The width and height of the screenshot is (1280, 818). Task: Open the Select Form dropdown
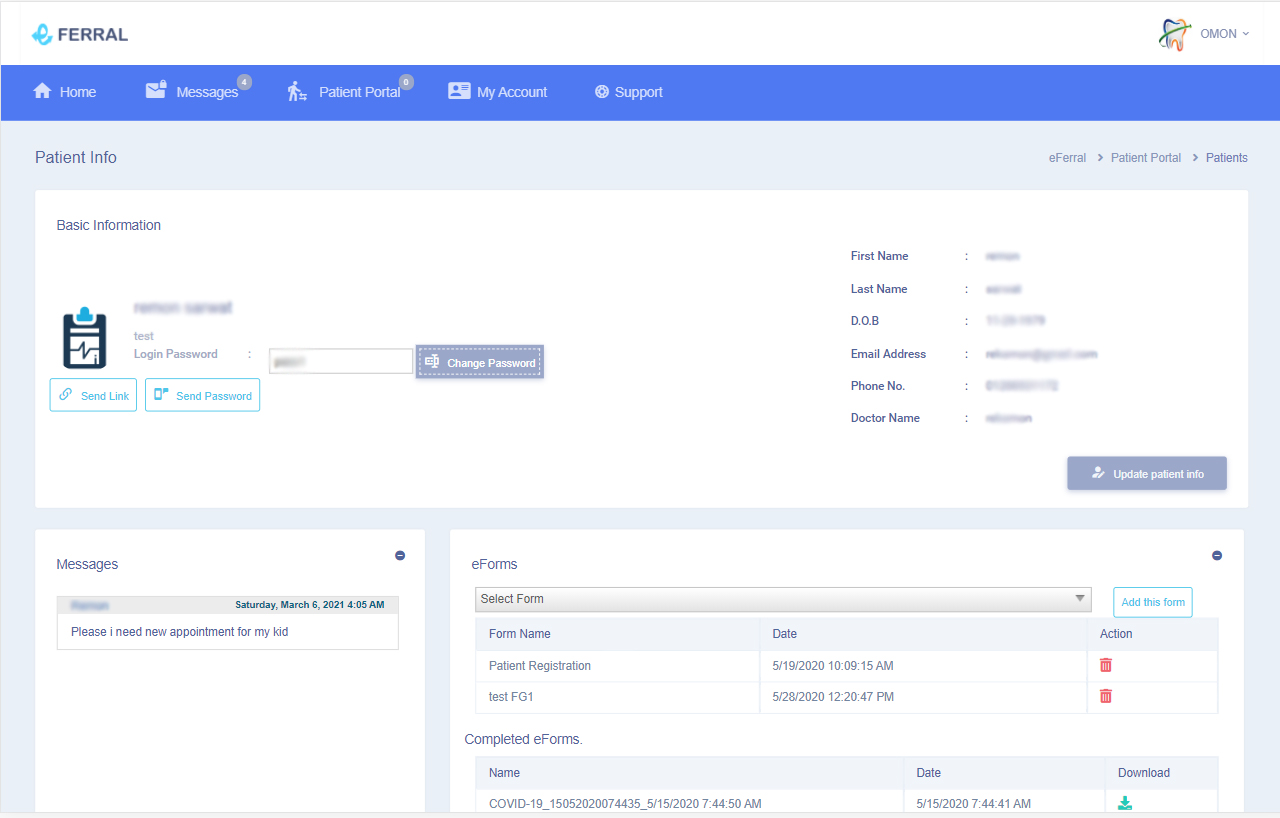tap(783, 599)
